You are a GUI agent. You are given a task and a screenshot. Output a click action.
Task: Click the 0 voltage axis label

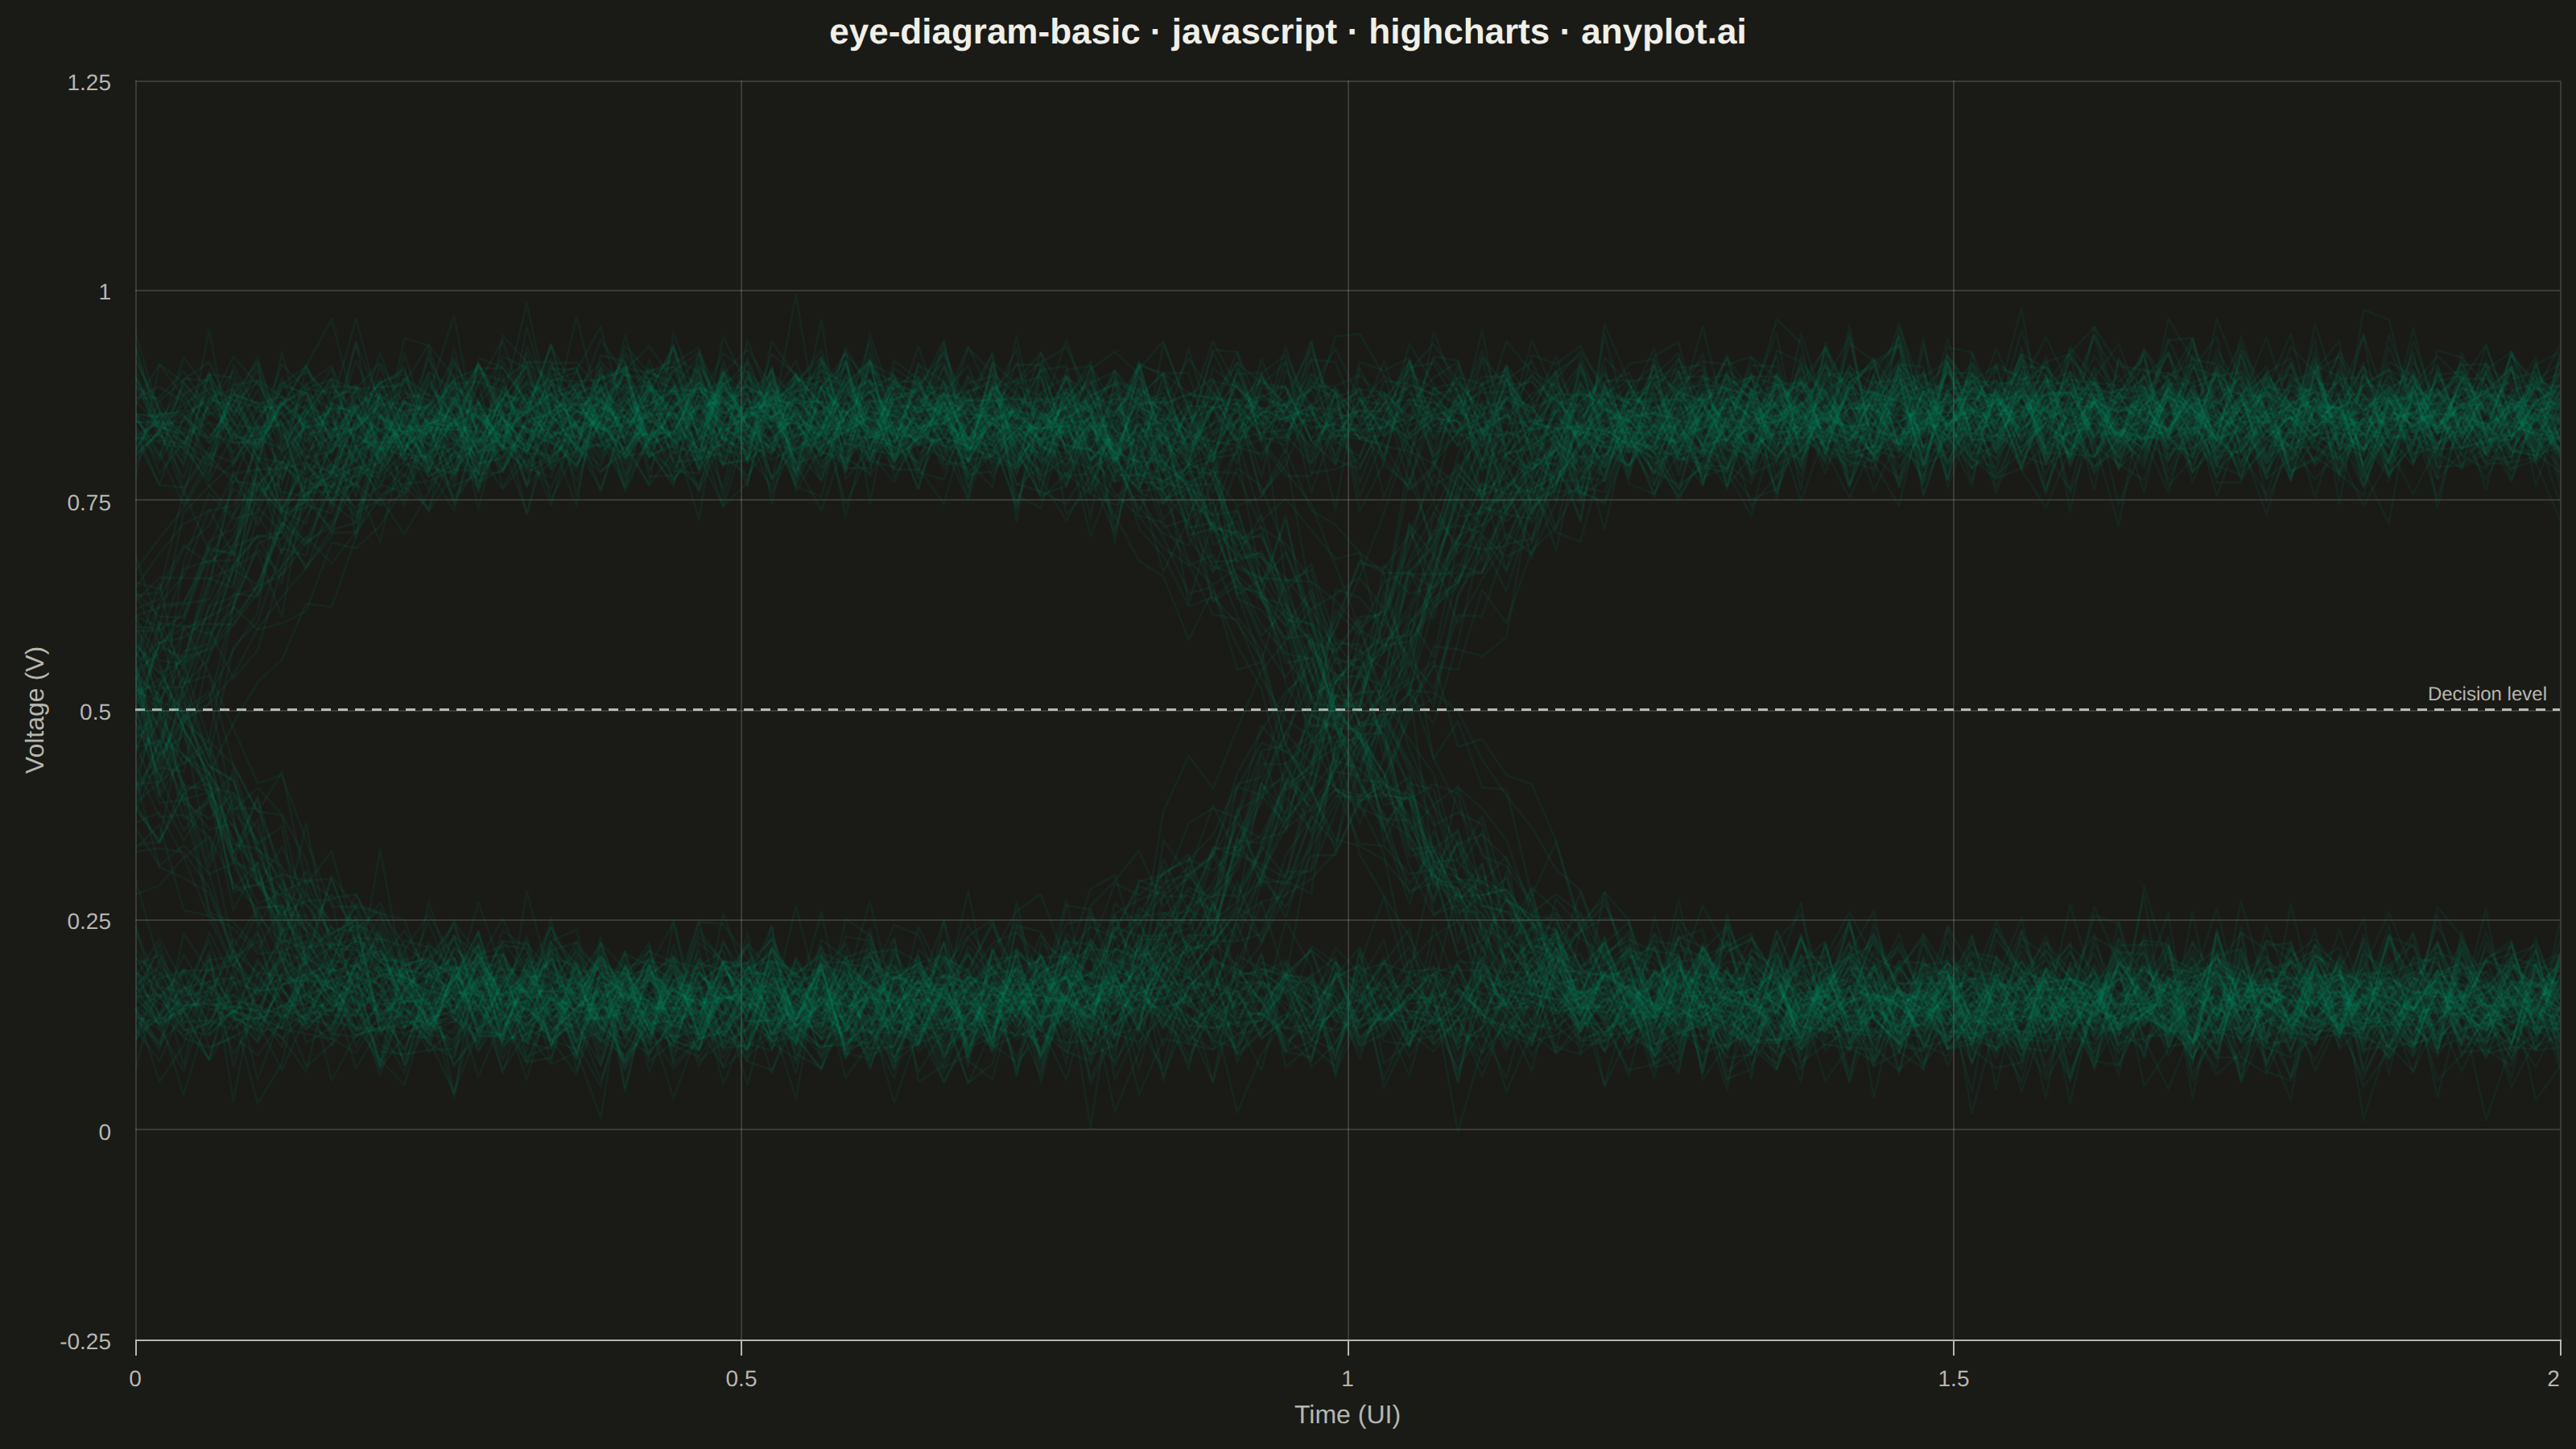click(x=104, y=1133)
